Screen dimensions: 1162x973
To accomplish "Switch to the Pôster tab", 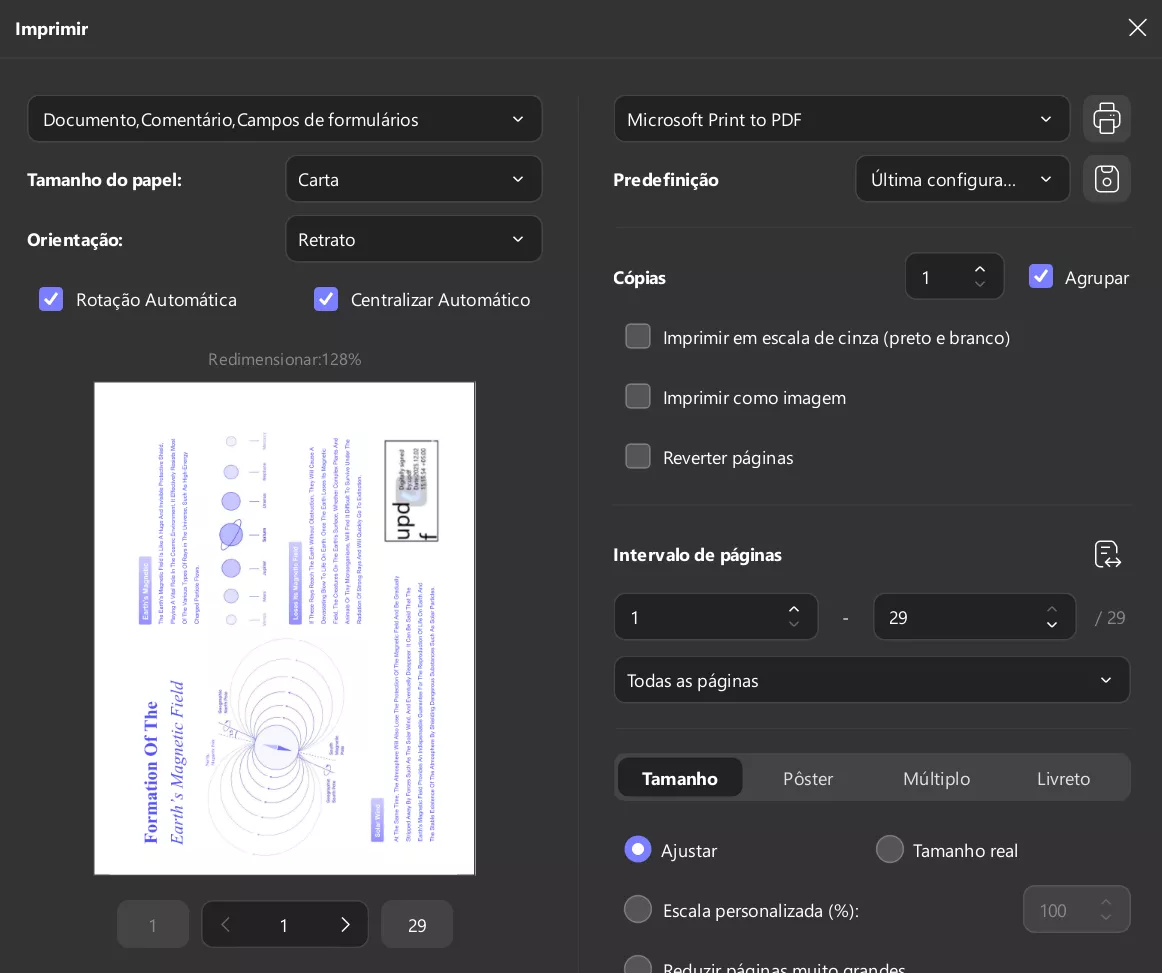I will tap(808, 778).
